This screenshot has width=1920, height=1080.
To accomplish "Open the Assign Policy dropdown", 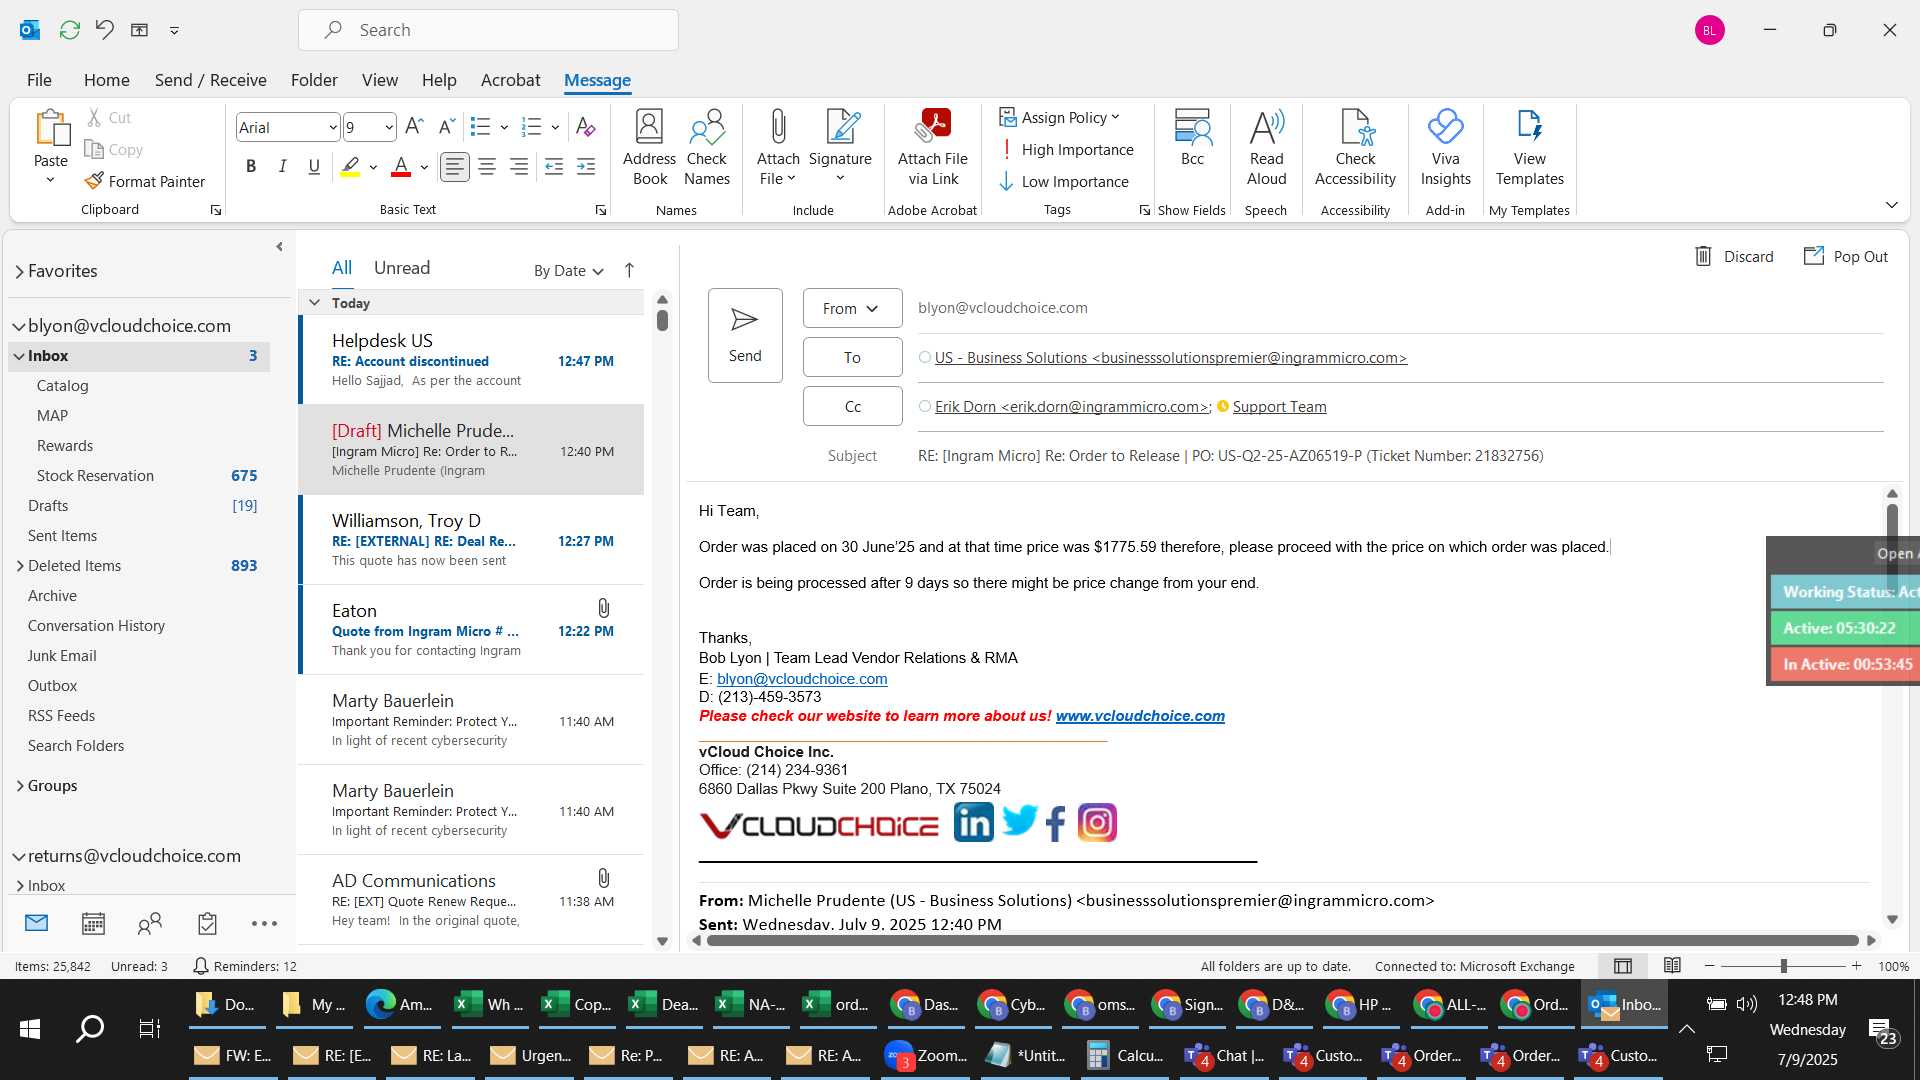I will (1060, 117).
